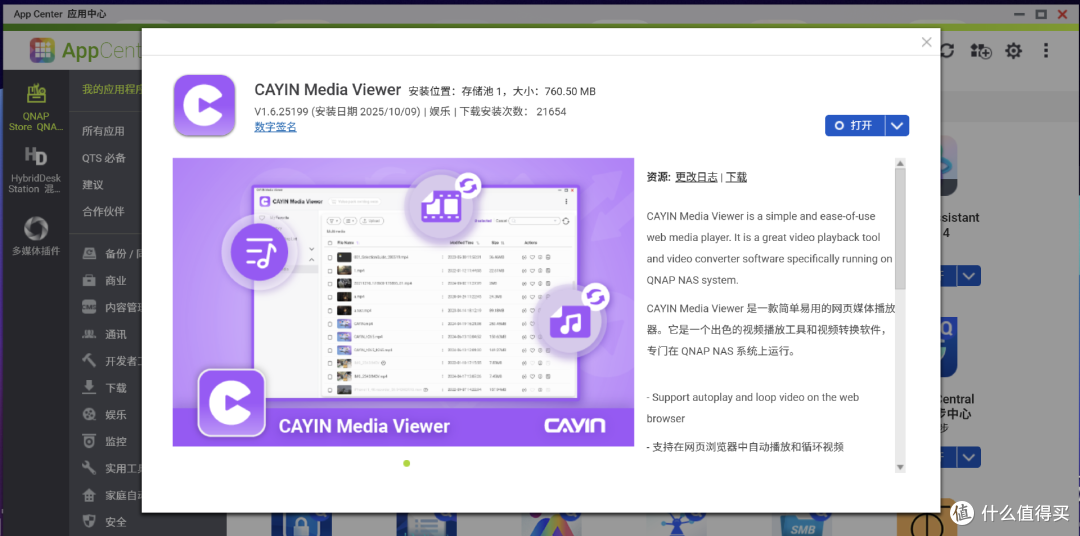Close the app details dialog
This screenshot has height=536, width=1080.
926,42
